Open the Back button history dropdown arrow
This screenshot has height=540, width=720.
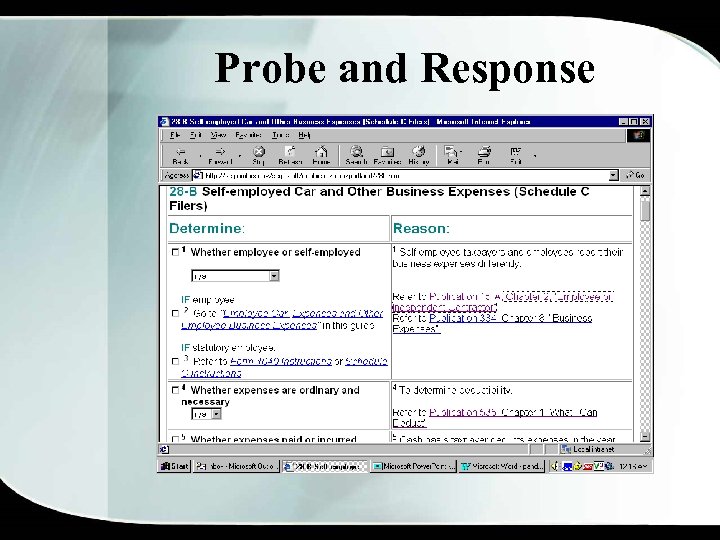click(200, 156)
